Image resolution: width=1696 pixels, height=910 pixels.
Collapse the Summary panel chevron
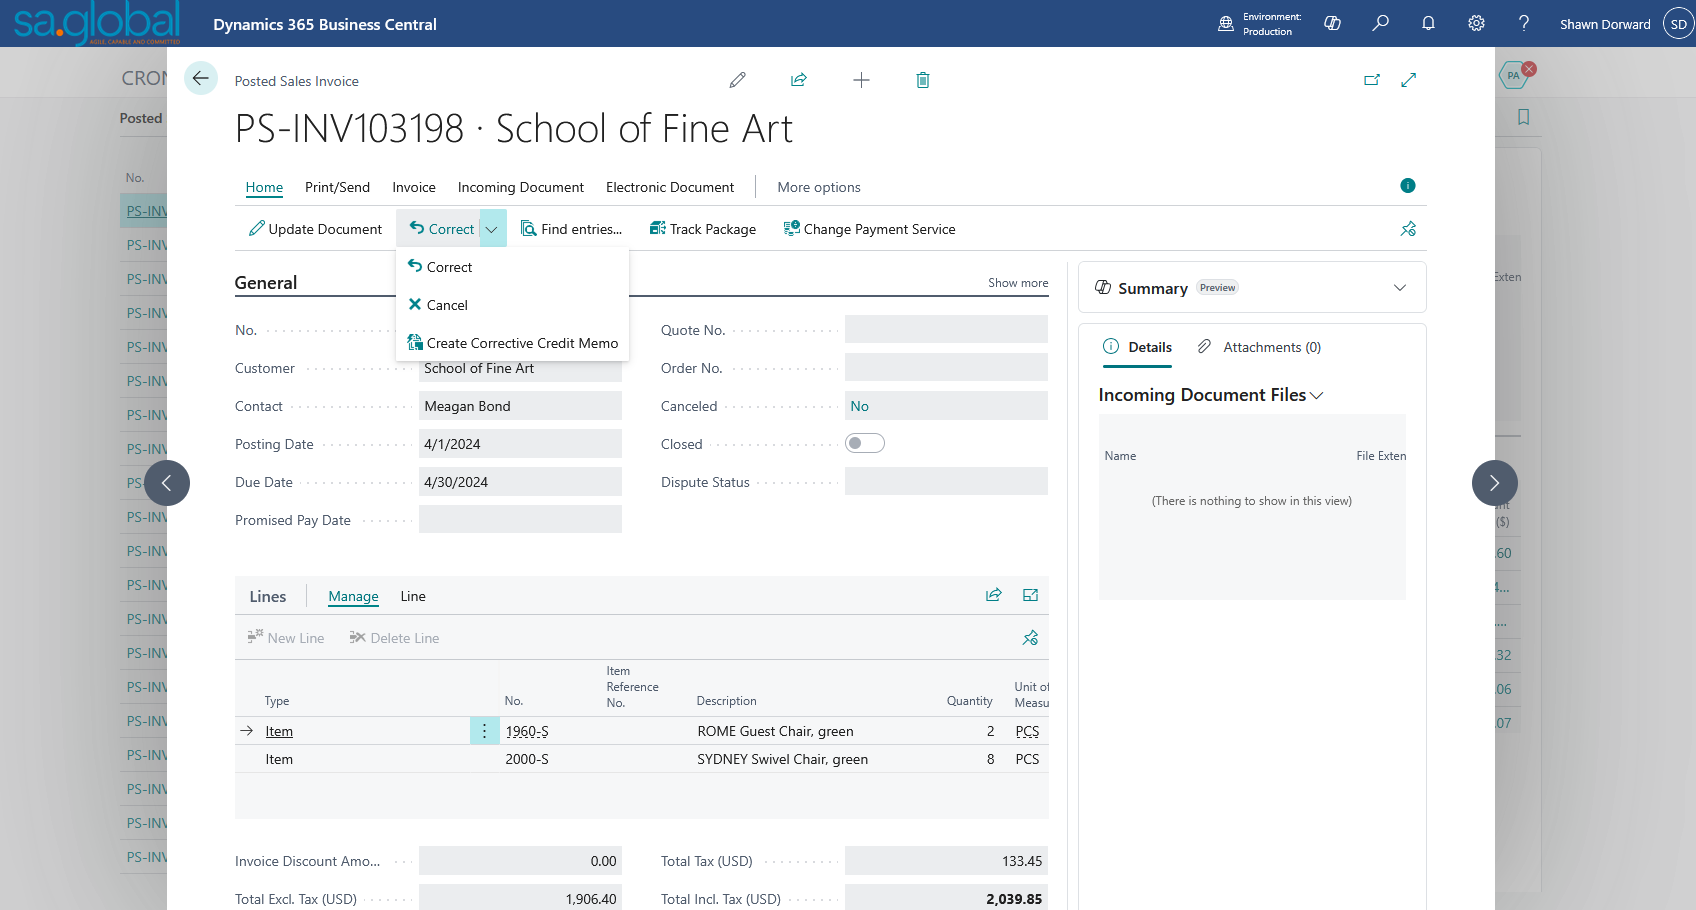click(x=1399, y=288)
